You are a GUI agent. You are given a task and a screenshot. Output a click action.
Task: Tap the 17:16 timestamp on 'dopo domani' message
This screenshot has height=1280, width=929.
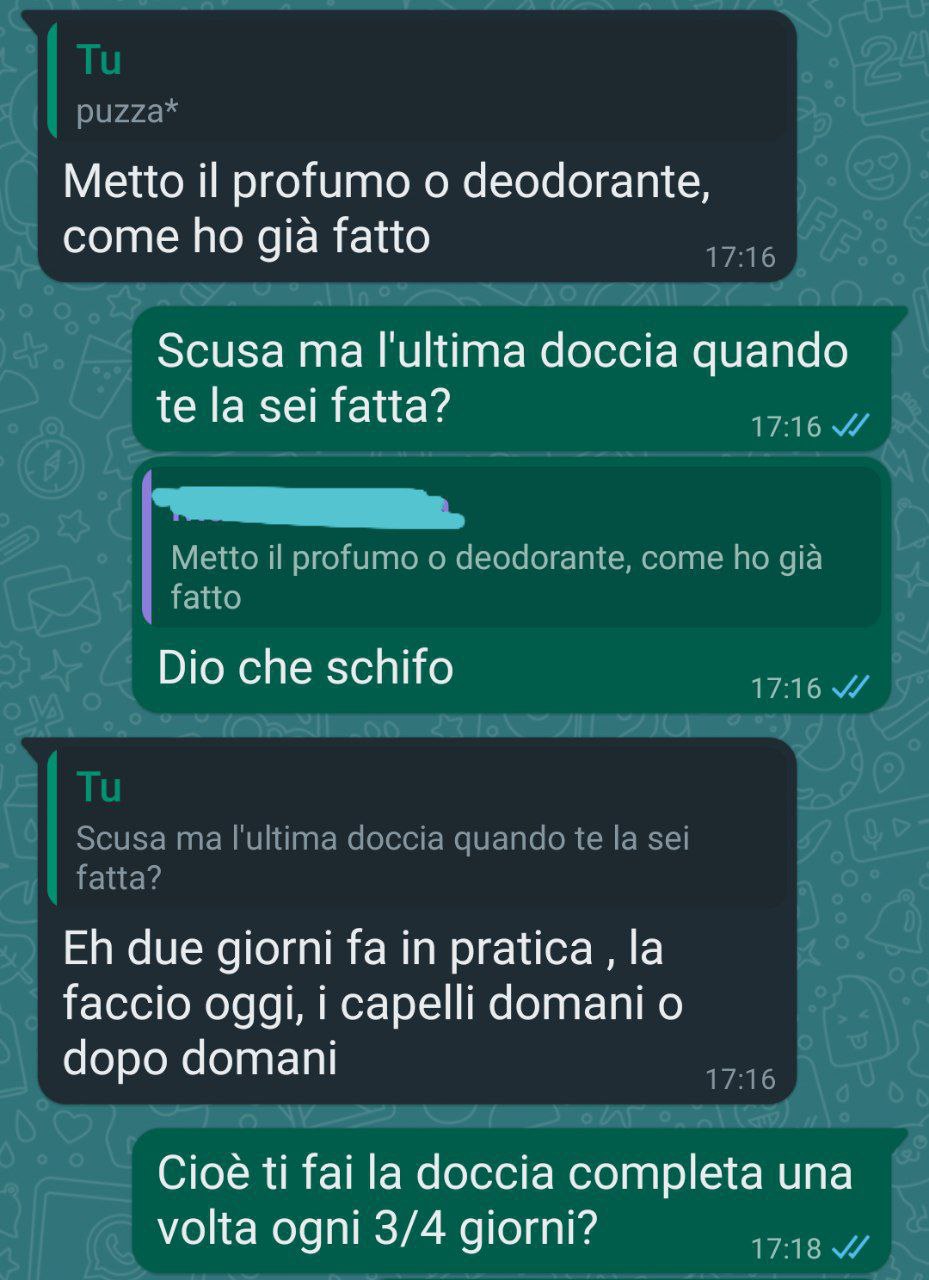740,1079
